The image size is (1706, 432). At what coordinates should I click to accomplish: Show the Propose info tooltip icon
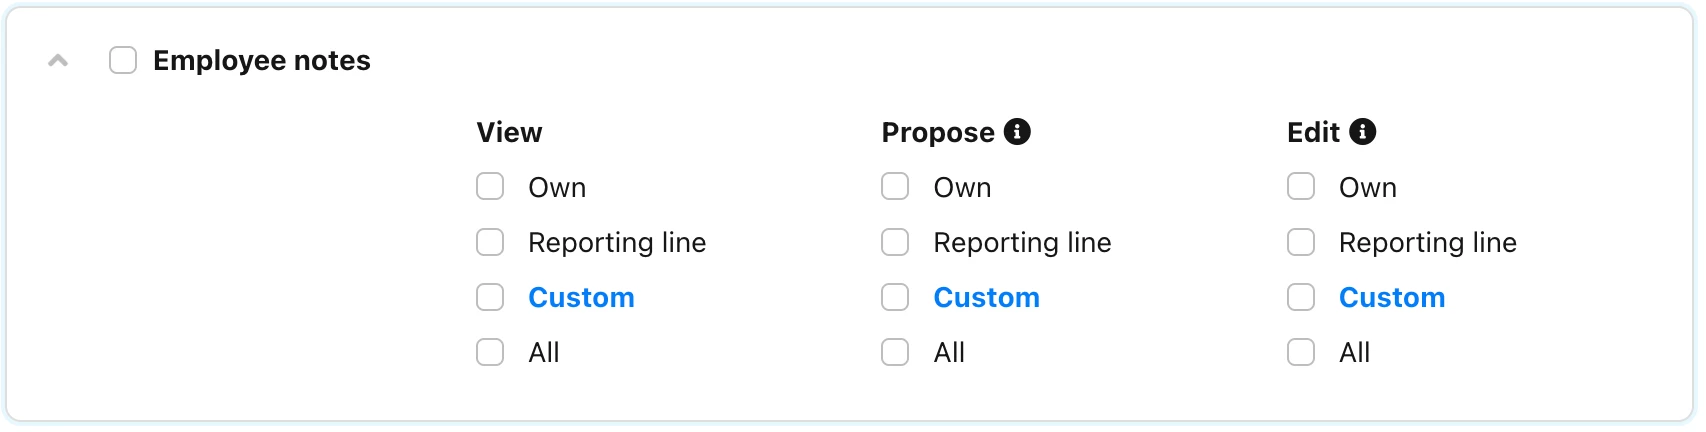[1017, 131]
